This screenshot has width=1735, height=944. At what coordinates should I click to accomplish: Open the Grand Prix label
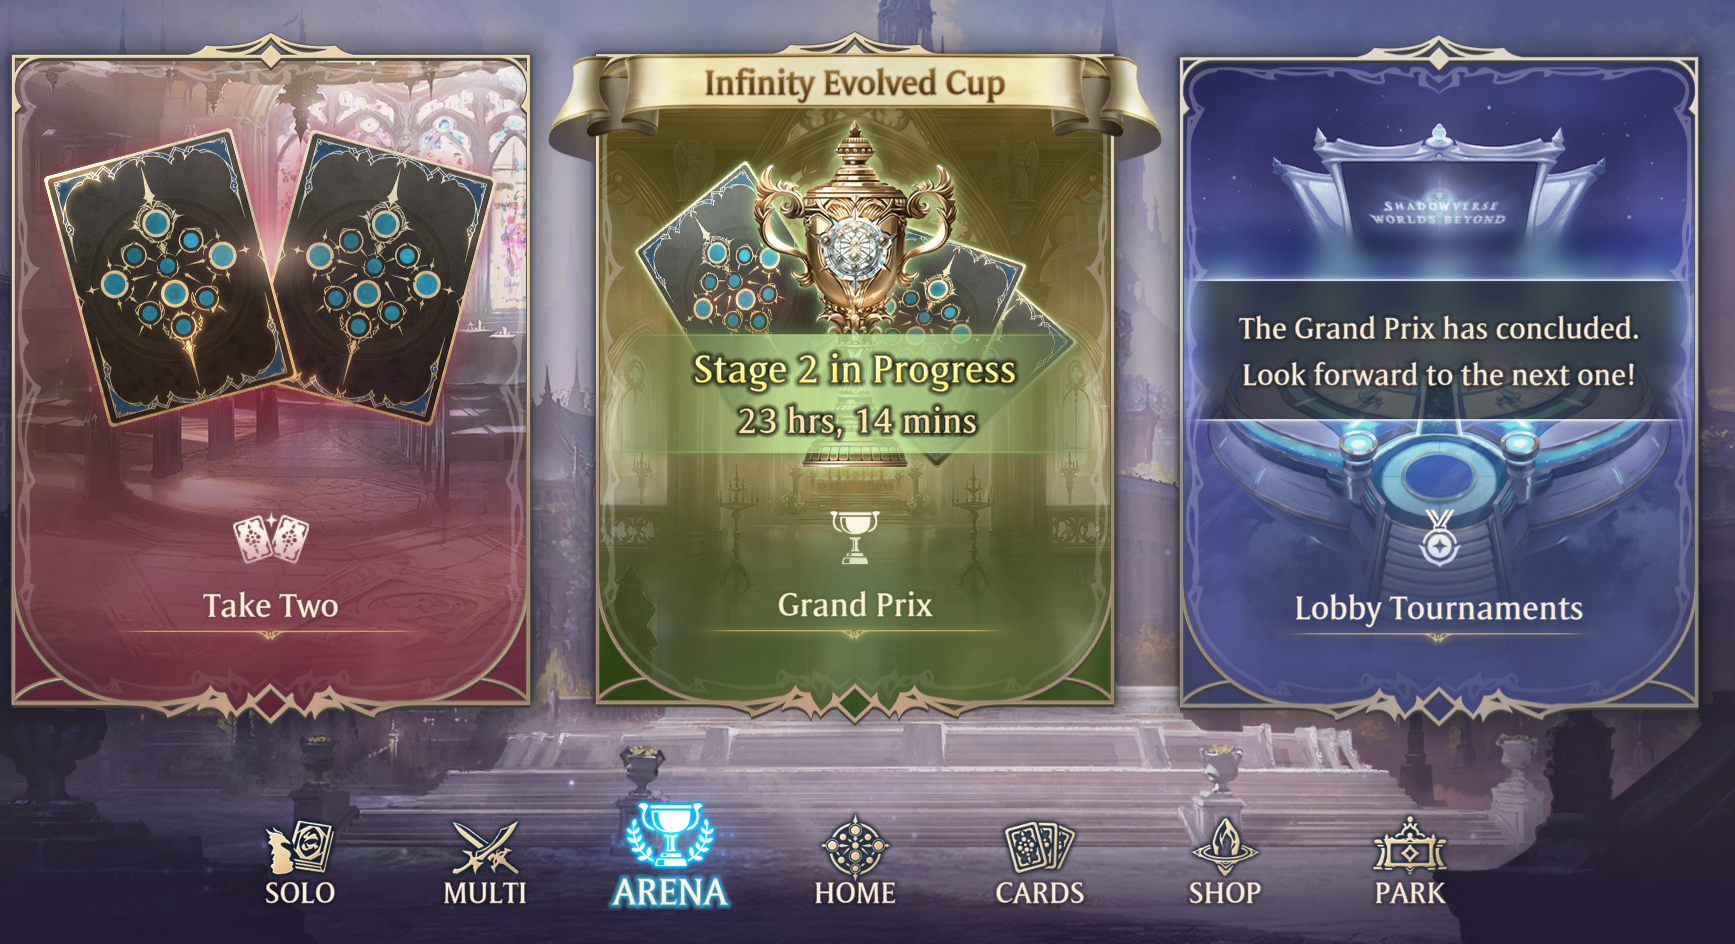855,605
